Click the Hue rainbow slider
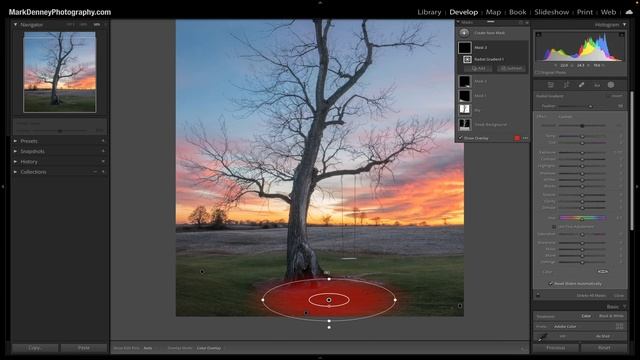The image size is (640, 360). point(582,218)
